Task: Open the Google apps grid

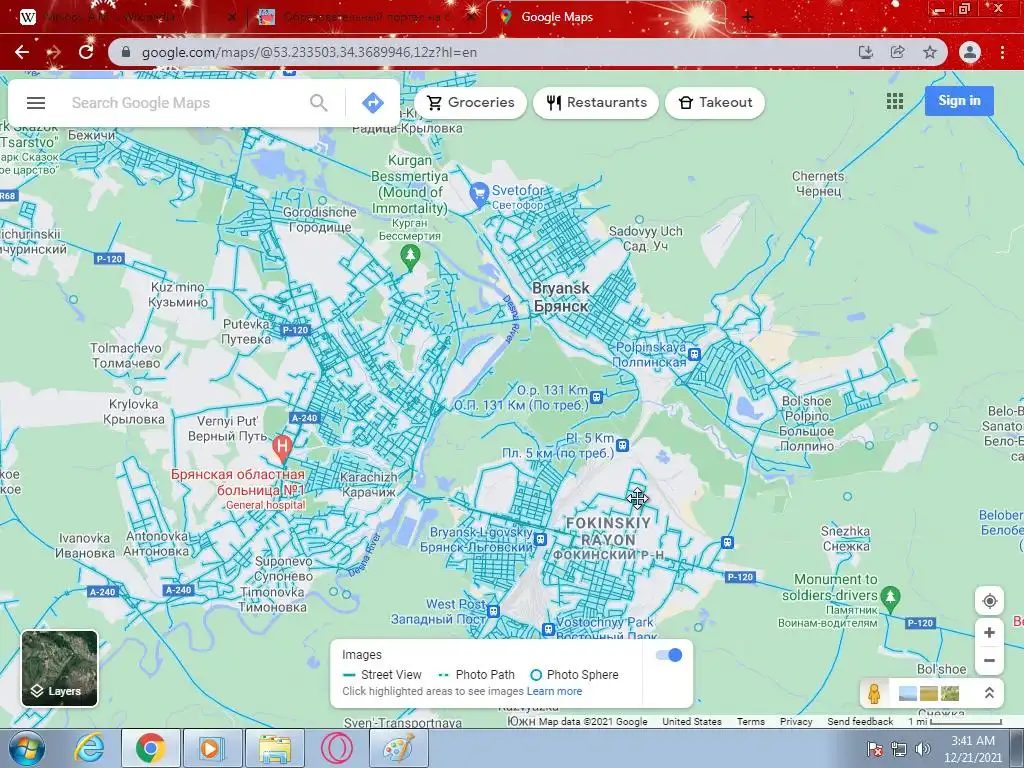Action: pyautogui.click(x=895, y=101)
